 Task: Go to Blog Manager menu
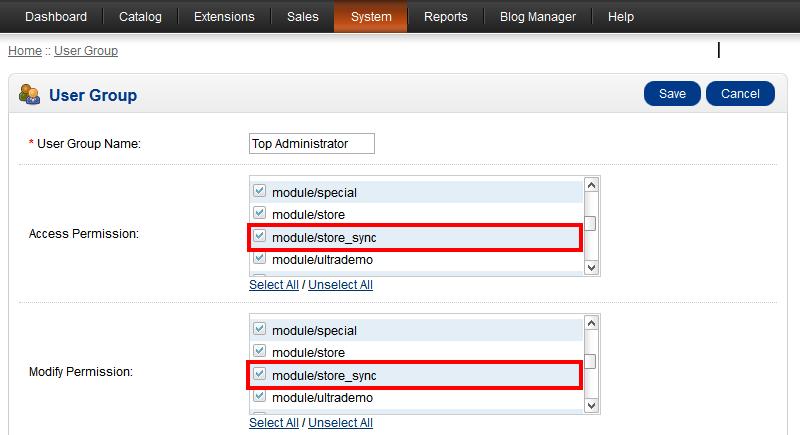538,17
